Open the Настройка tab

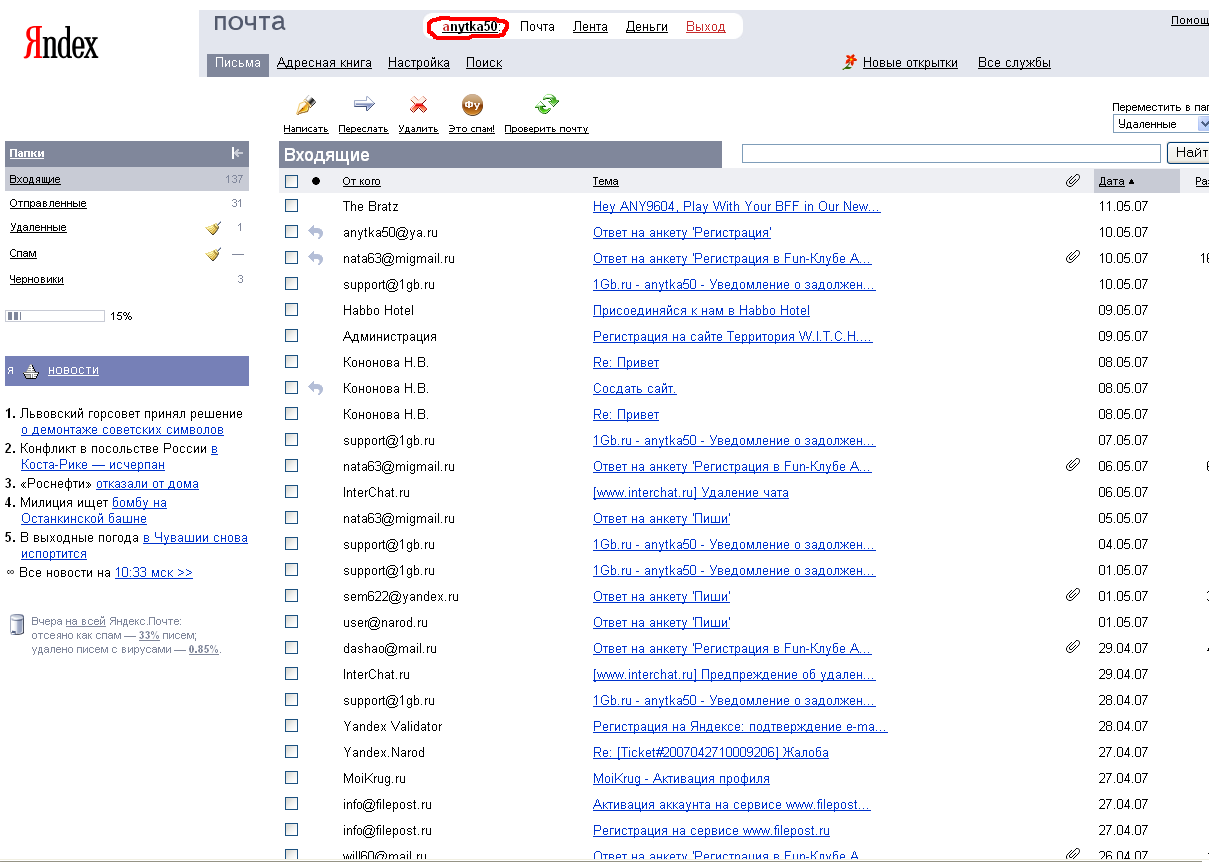(x=419, y=63)
